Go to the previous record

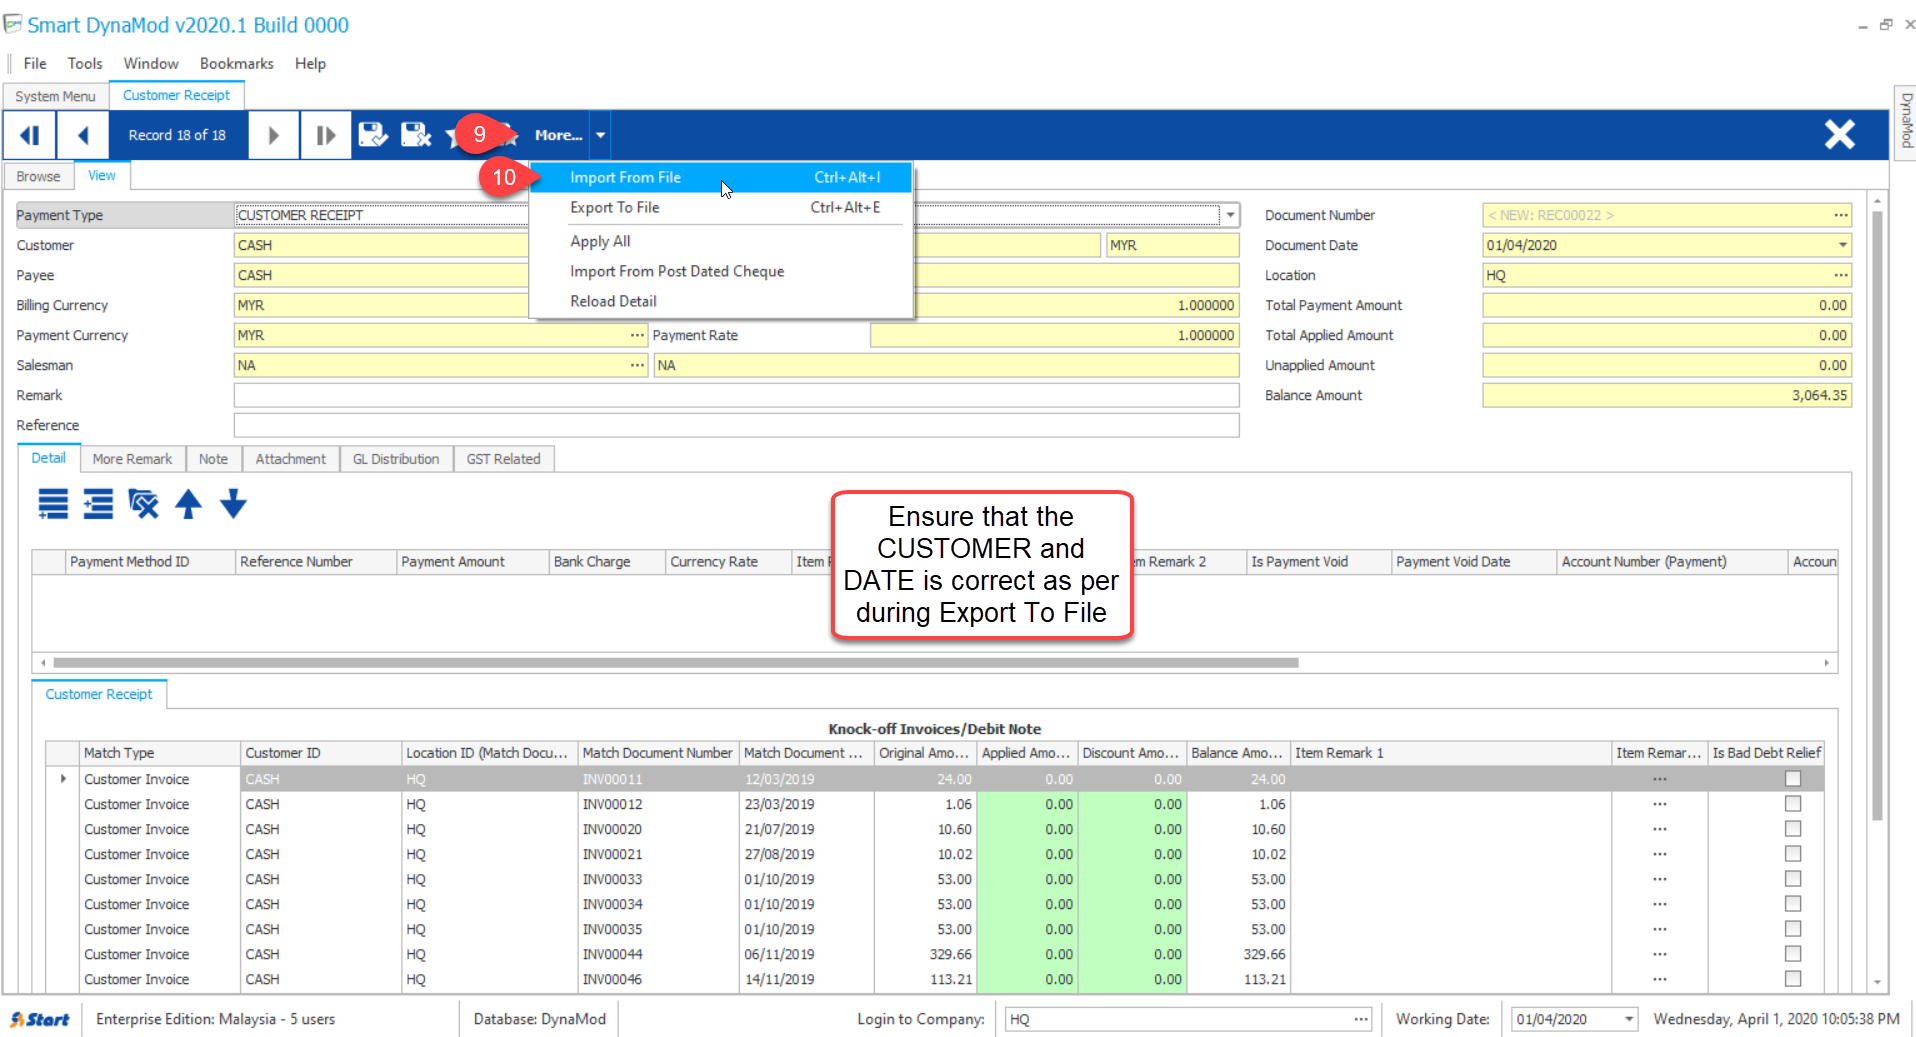(83, 135)
